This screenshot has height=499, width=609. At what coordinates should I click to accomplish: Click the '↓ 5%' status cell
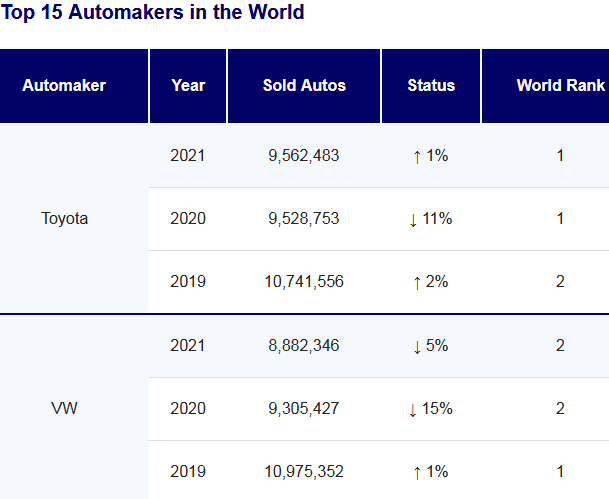click(431, 346)
